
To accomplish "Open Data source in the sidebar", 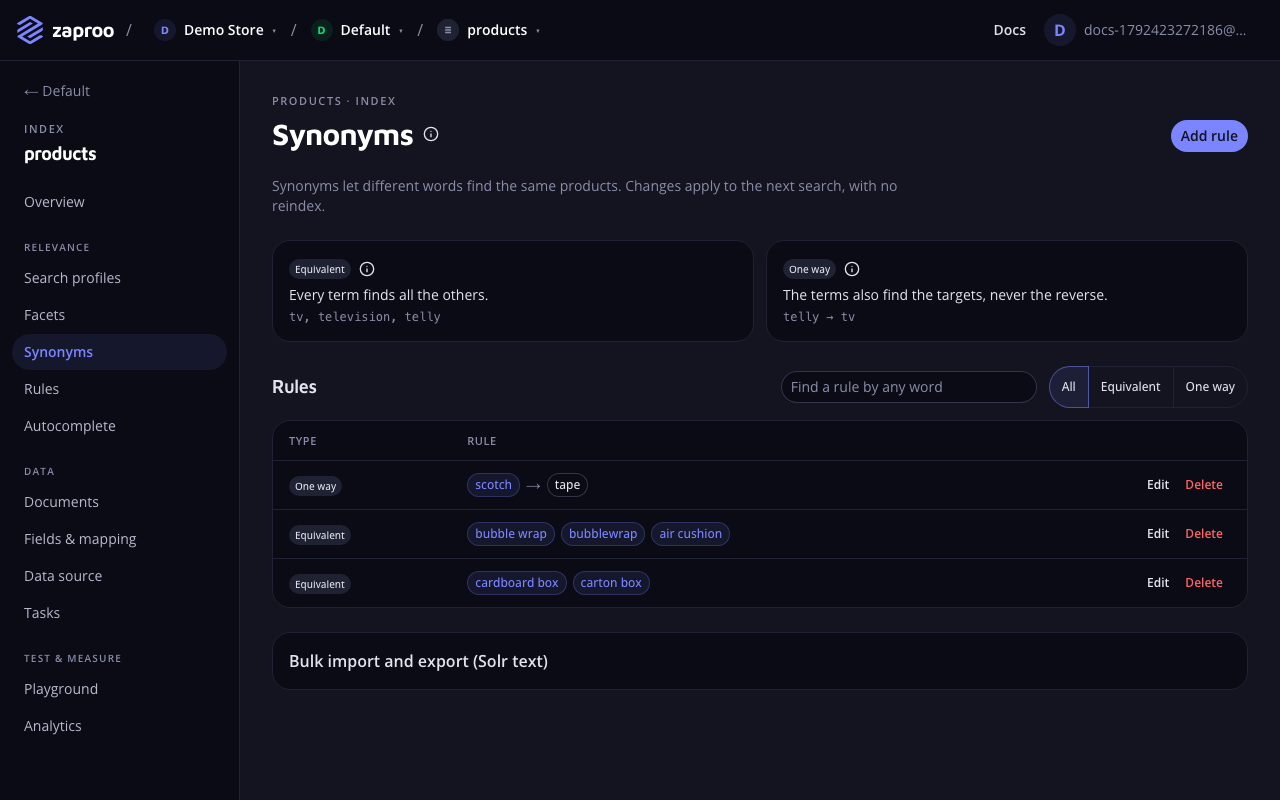I will 119,576.
